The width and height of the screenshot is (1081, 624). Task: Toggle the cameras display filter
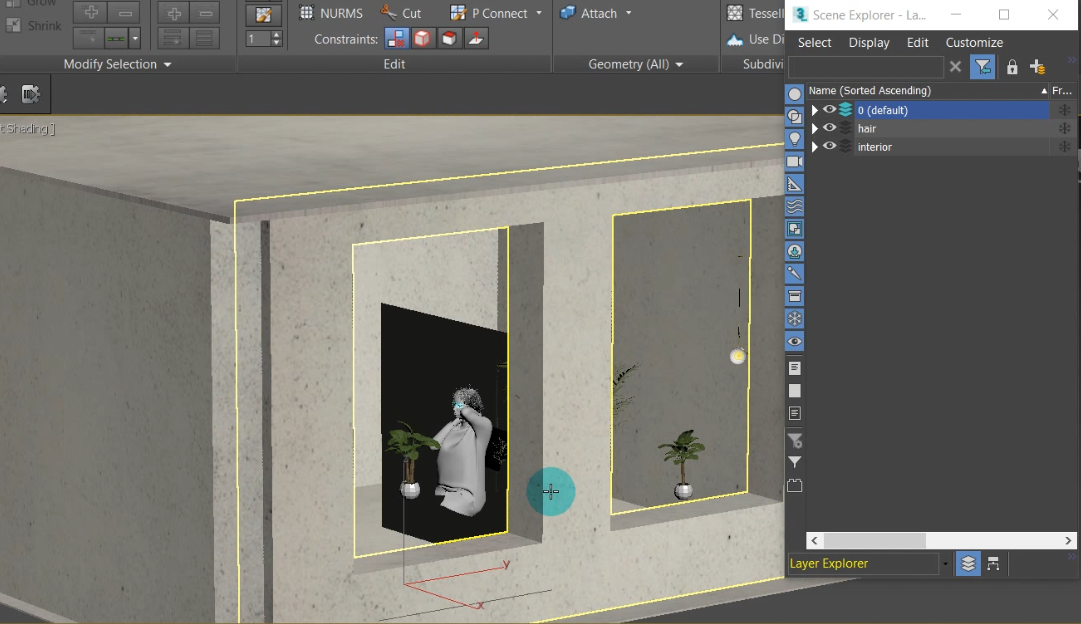click(794, 161)
